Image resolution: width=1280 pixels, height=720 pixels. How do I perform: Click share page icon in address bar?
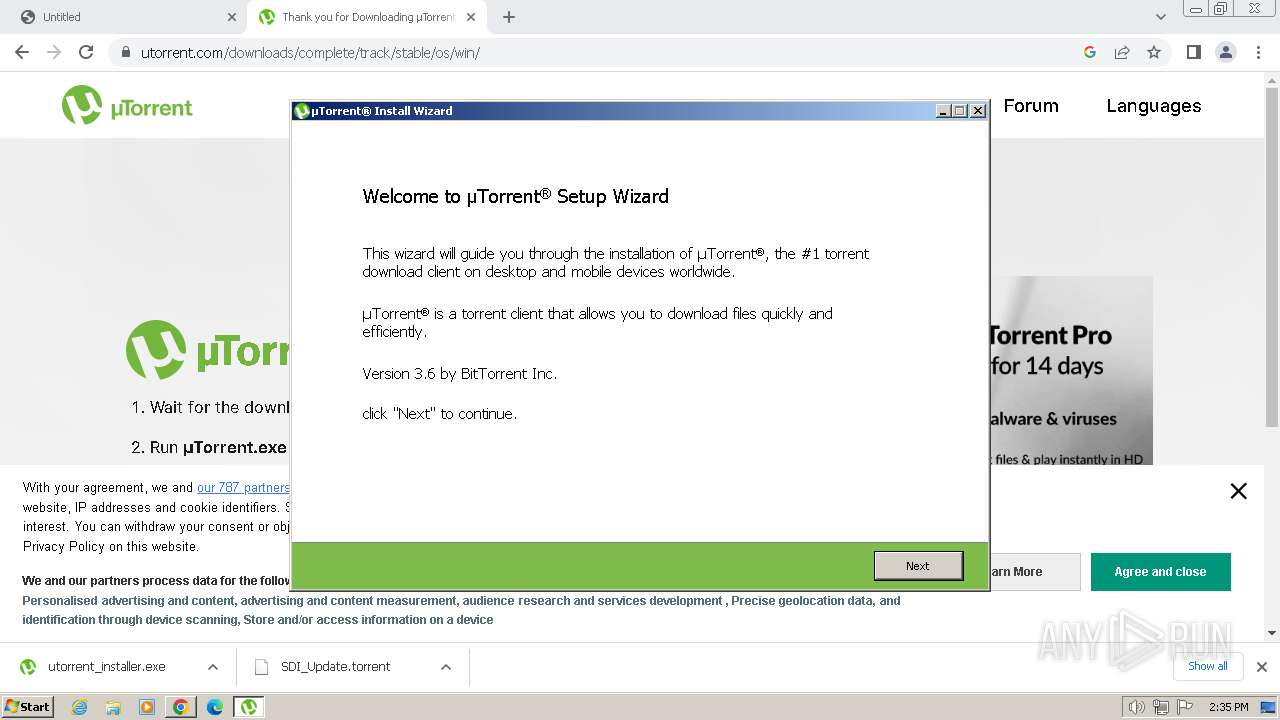1122,52
